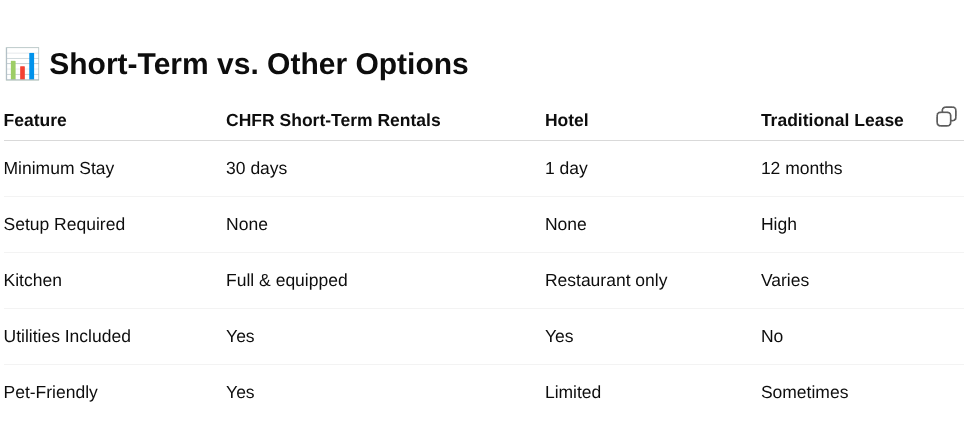Select the 30 days cell

[x=257, y=168]
